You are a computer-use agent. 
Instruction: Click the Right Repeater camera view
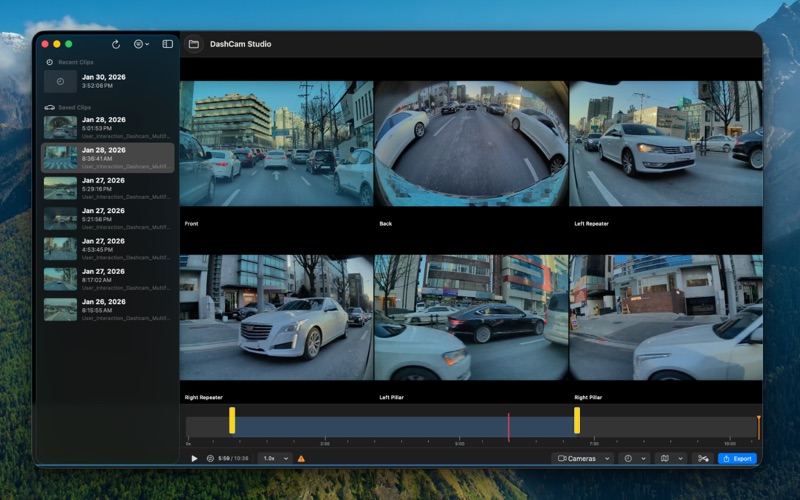277,317
